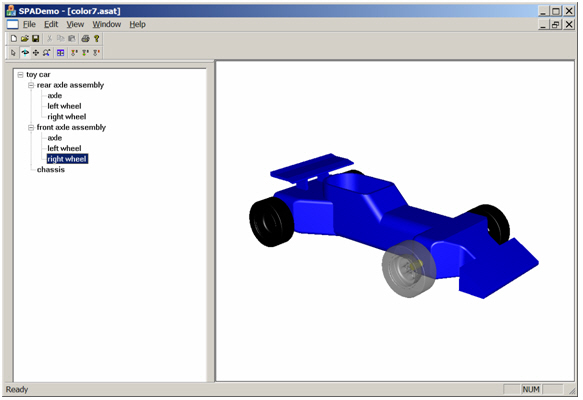This screenshot has width=583, height=400.
Task: Open the Window menu
Action: [x=107, y=25]
